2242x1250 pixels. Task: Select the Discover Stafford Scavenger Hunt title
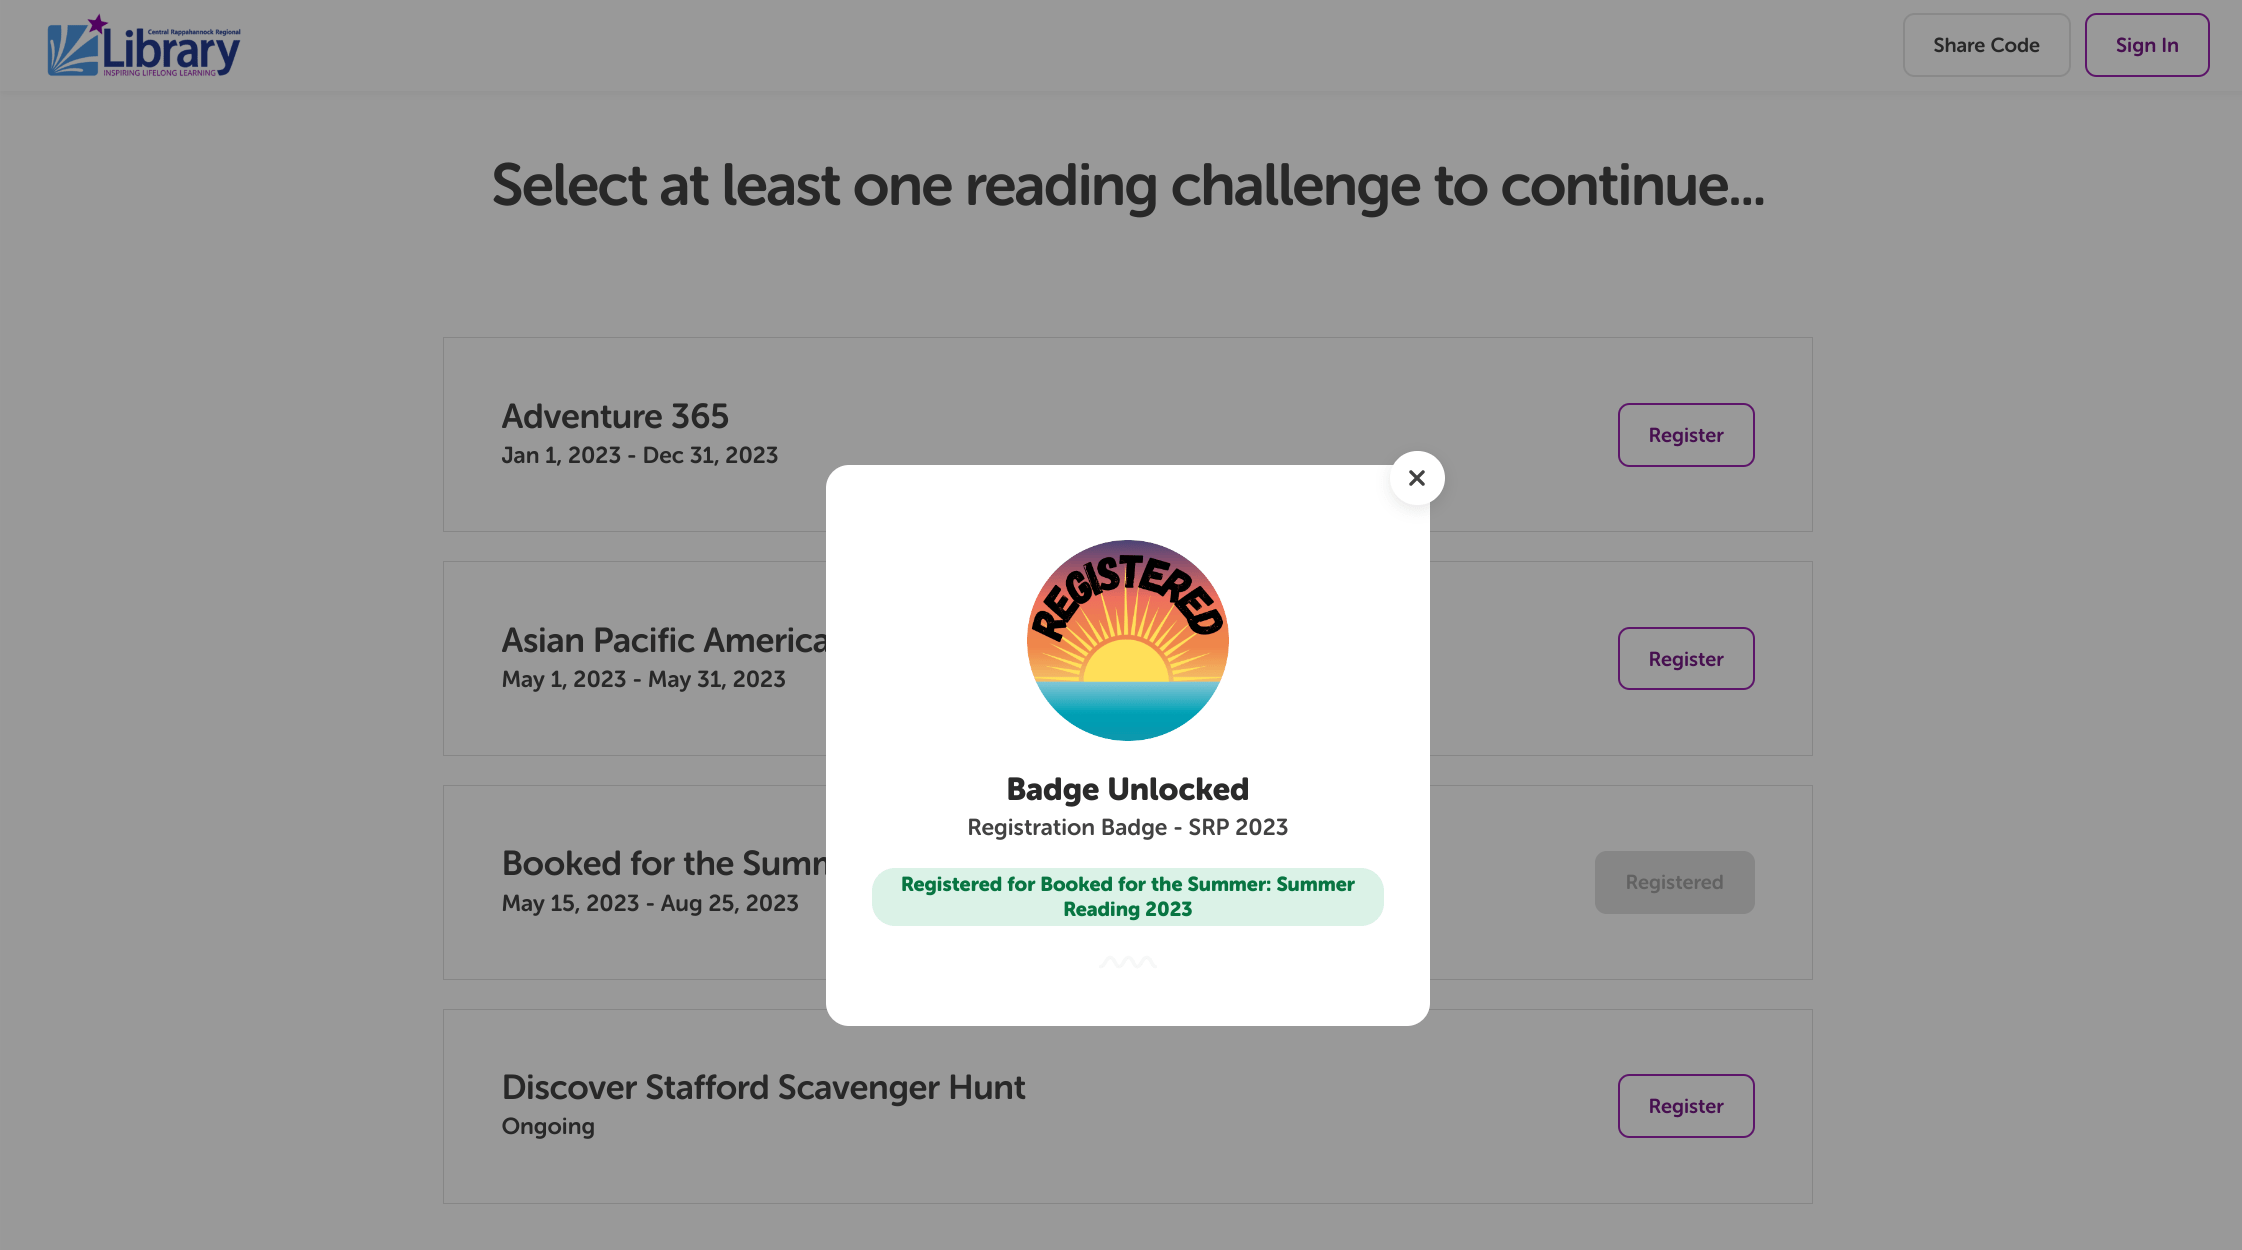[x=763, y=1087]
